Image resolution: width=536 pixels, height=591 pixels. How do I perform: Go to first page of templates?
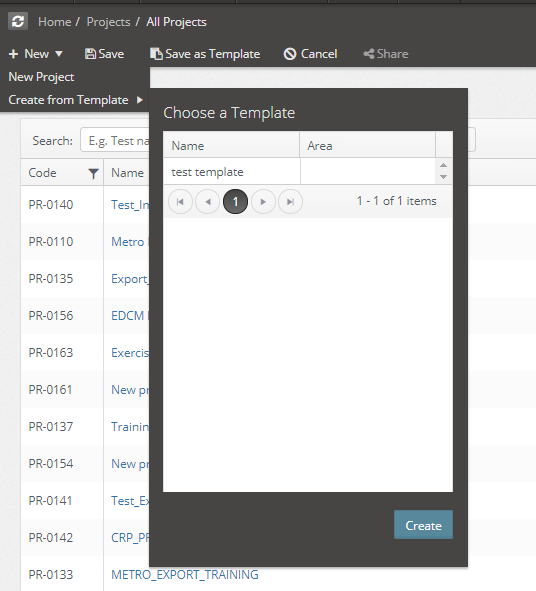[x=180, y=202]
